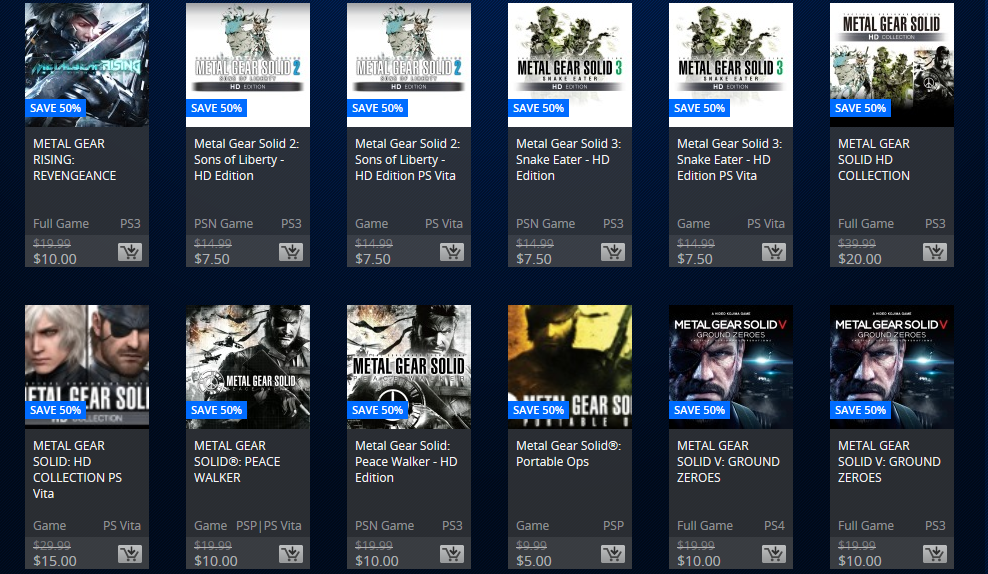
Task: Open 'HD COLLECTION PS Vita' title link
Action: point(78,469)
